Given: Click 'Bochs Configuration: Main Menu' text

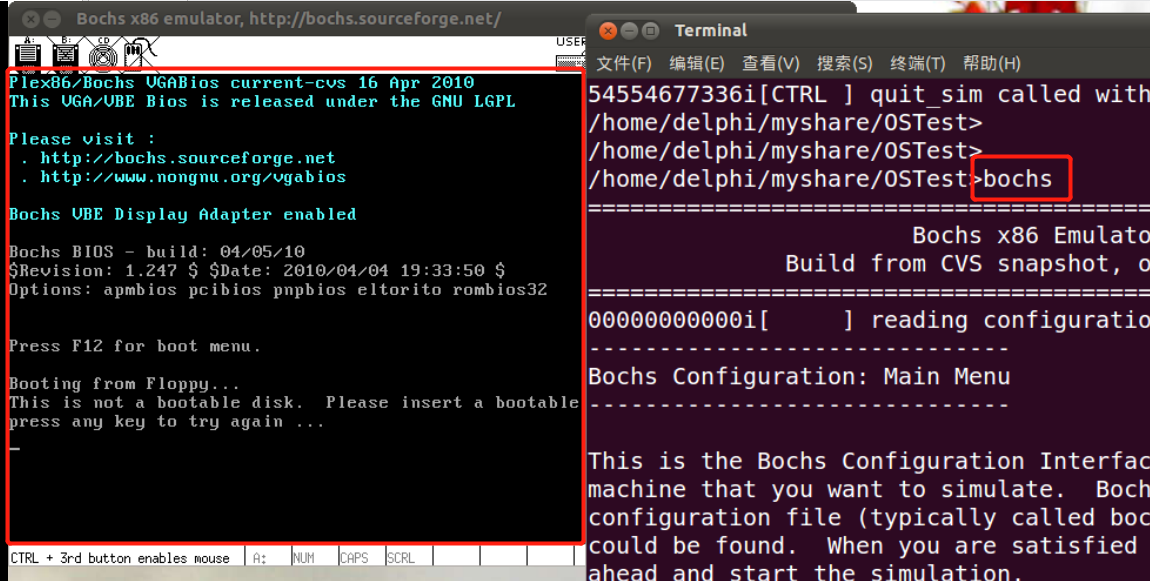Looking at the screenshot, I should point(799,377).
